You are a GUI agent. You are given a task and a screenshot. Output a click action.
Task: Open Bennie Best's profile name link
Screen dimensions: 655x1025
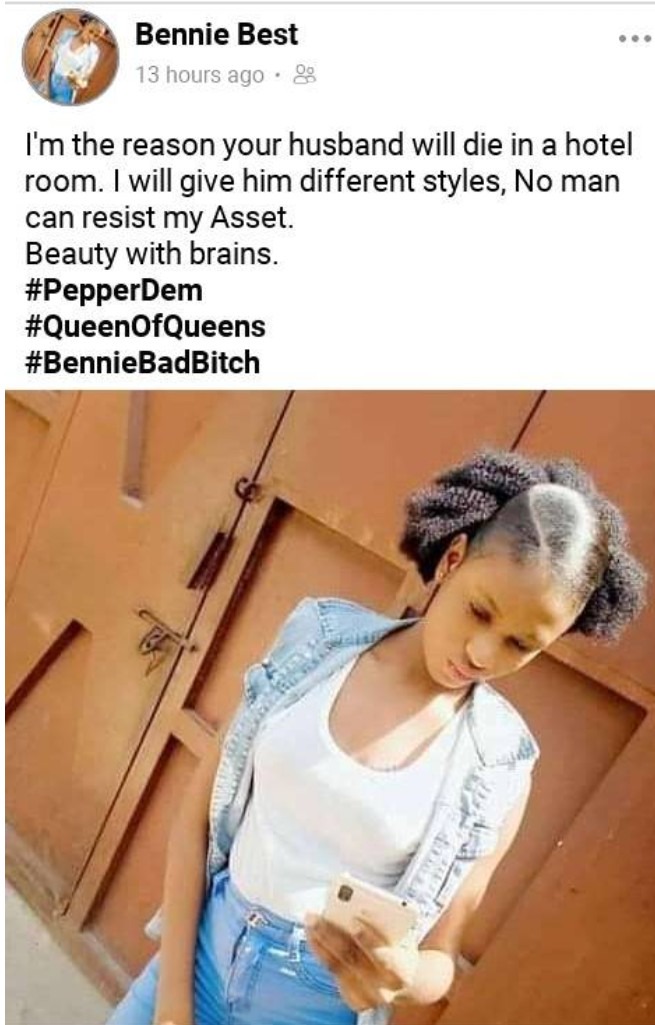[x=216, y=35]
